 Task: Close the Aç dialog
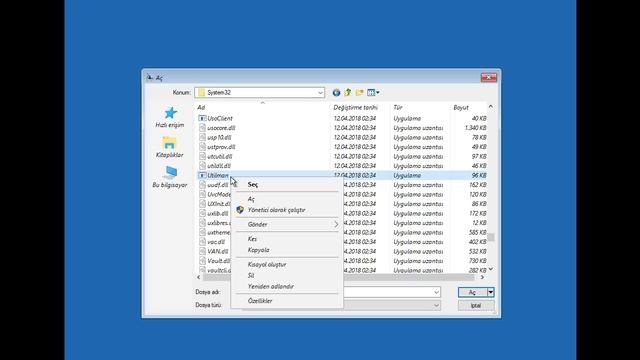tap(489, 77)
